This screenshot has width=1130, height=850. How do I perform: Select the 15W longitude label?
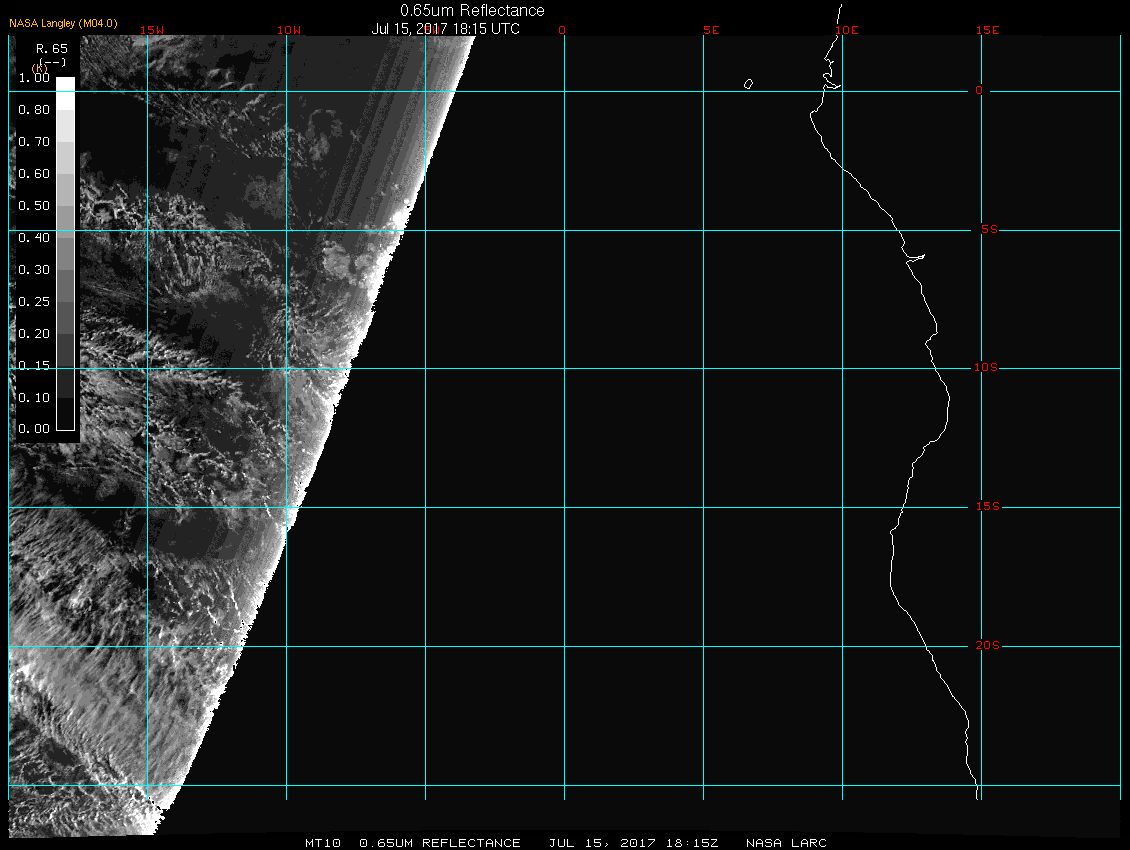(152, 30)
